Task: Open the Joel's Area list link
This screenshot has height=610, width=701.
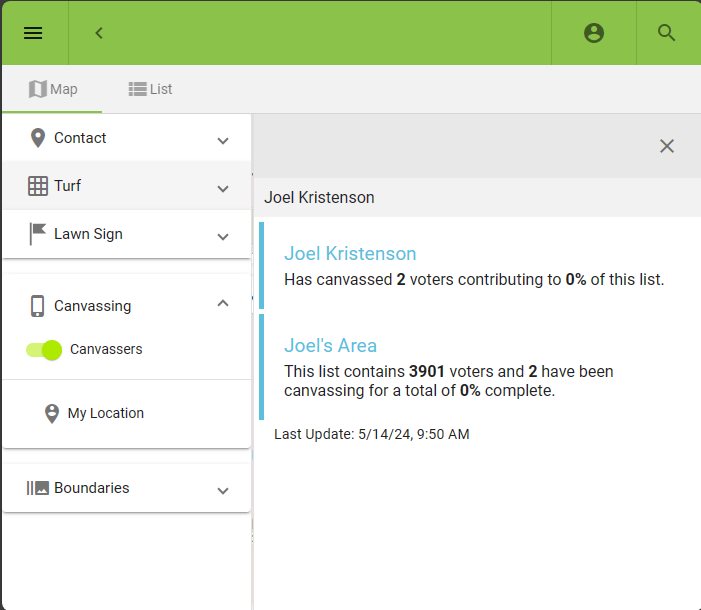Action: point(330,346)
